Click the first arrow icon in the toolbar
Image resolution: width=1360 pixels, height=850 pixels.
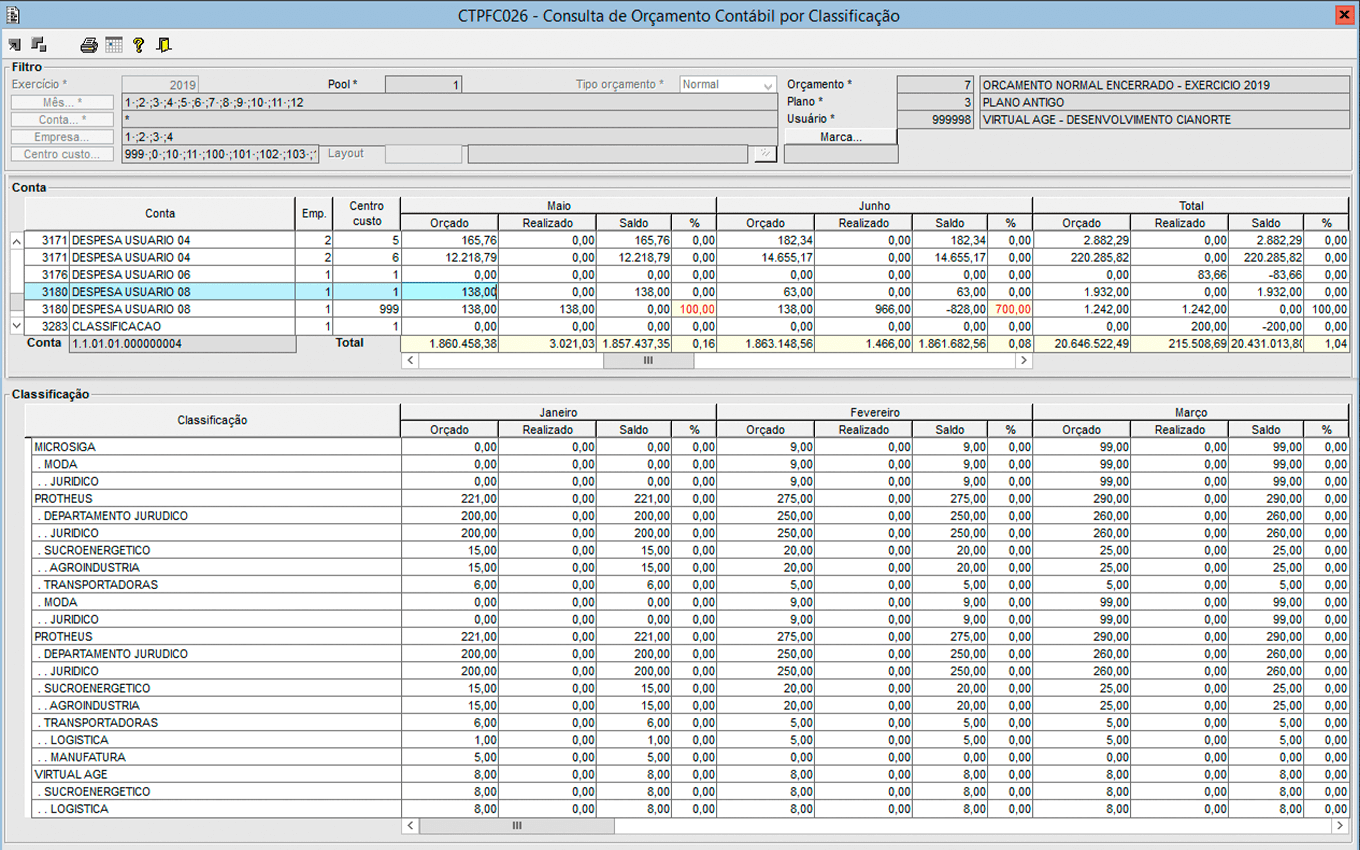[14, 45]
